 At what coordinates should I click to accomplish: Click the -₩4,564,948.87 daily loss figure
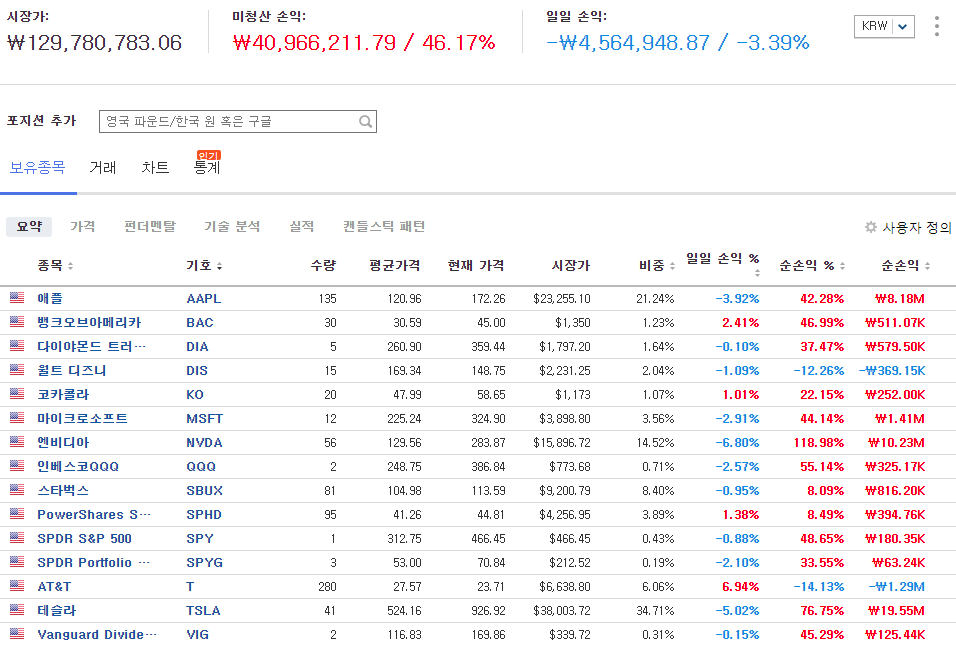pos(628,43)
